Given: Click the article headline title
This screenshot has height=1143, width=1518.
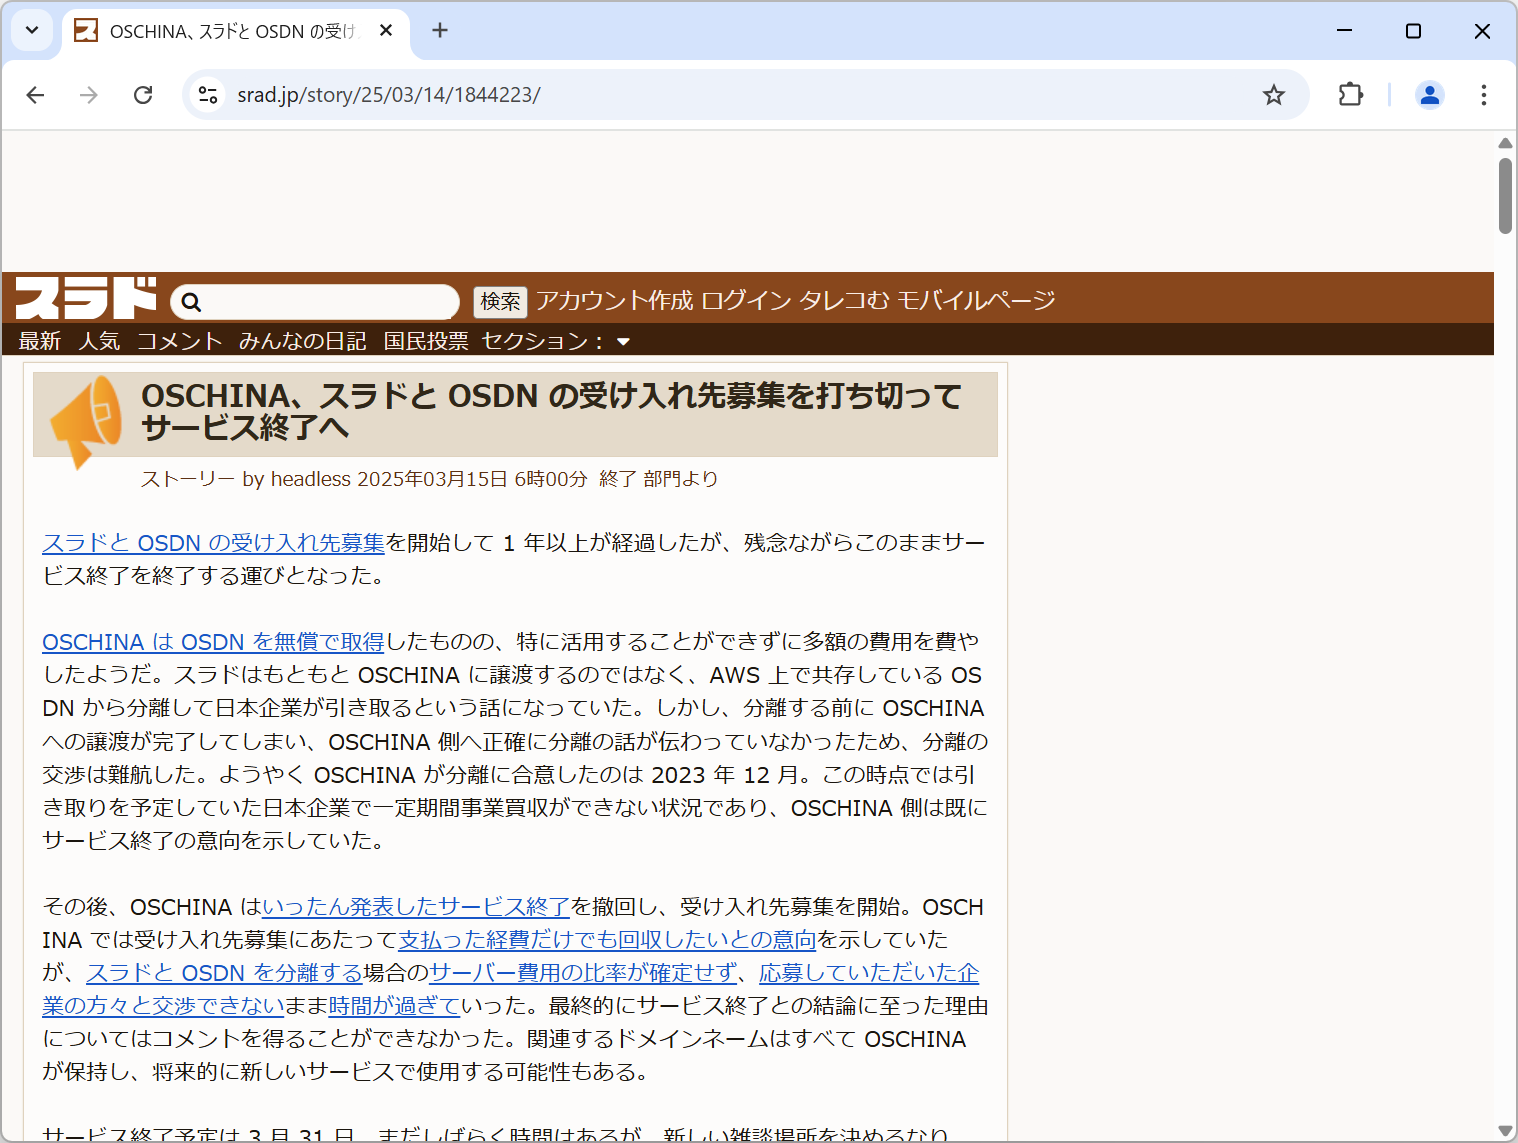Looking at the screenshot, I should [x=551, y=411].
